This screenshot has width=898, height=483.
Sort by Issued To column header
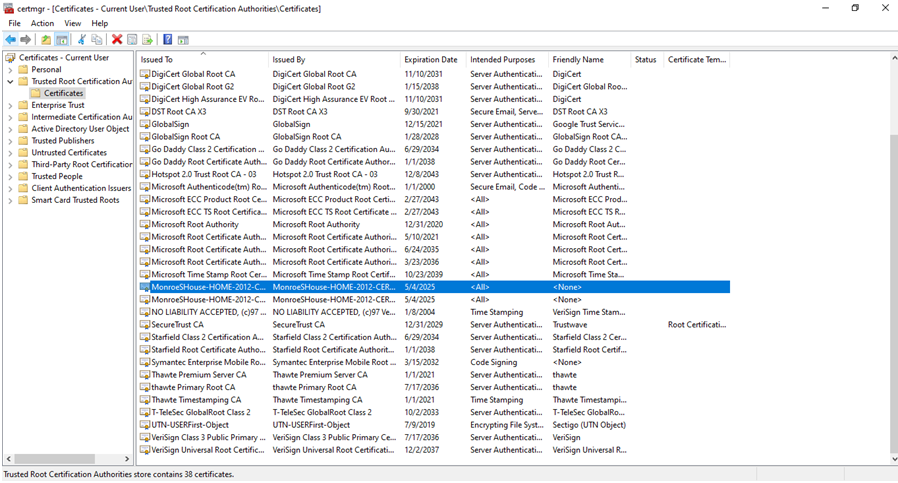tap(203, 60)
